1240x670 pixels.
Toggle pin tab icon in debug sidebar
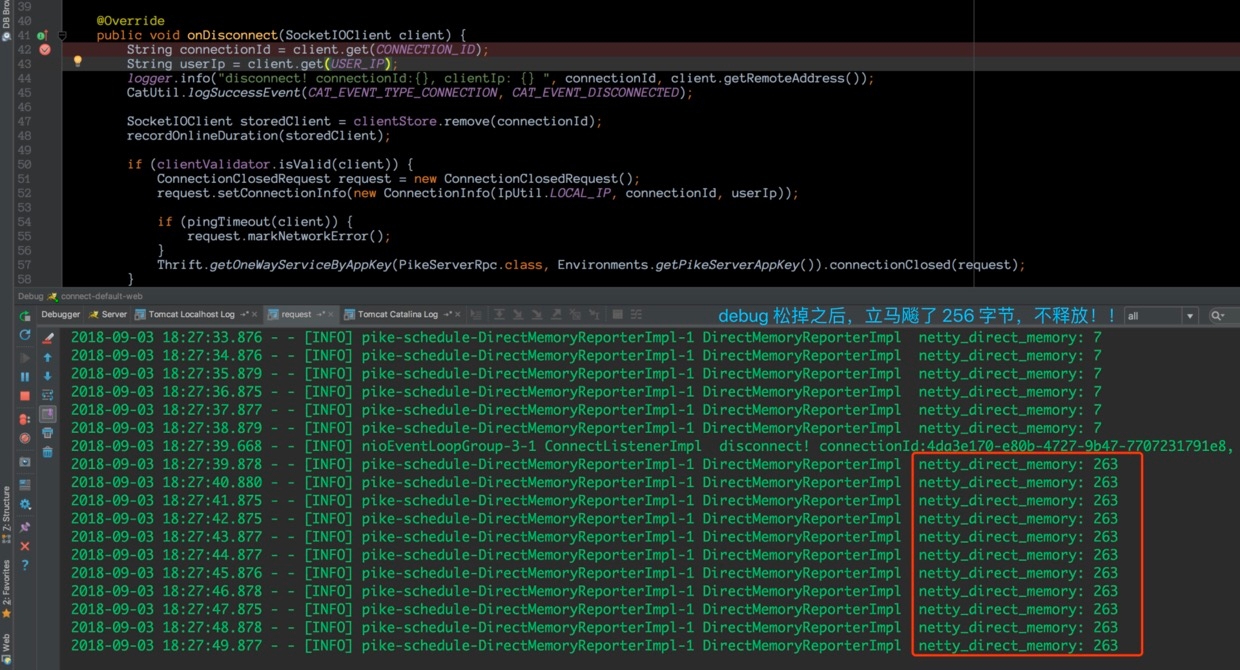[25, 526]
